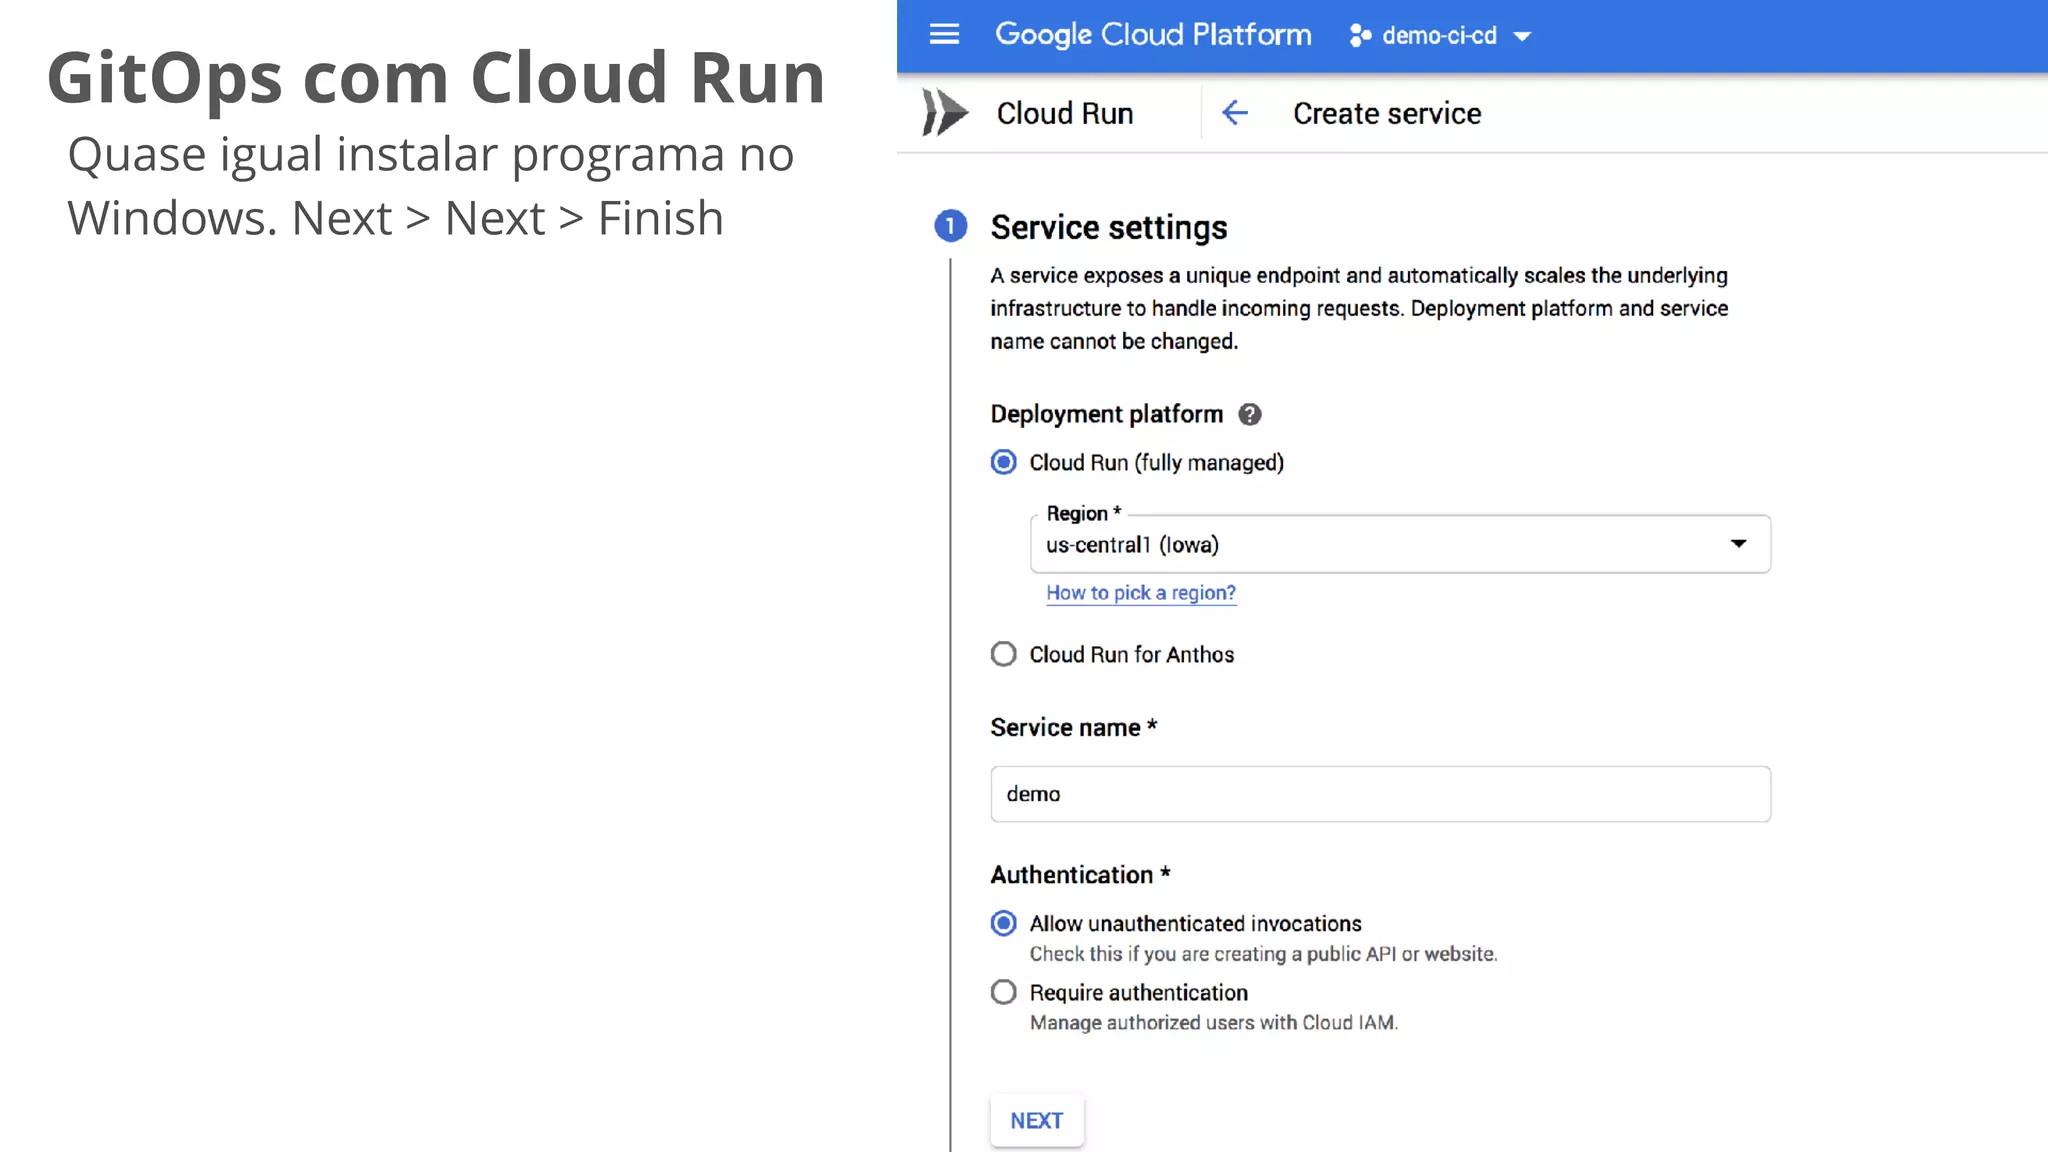Click the Service settings step heading
This screenshot has height=1152, width=2048.
[x=1109, y=228]
